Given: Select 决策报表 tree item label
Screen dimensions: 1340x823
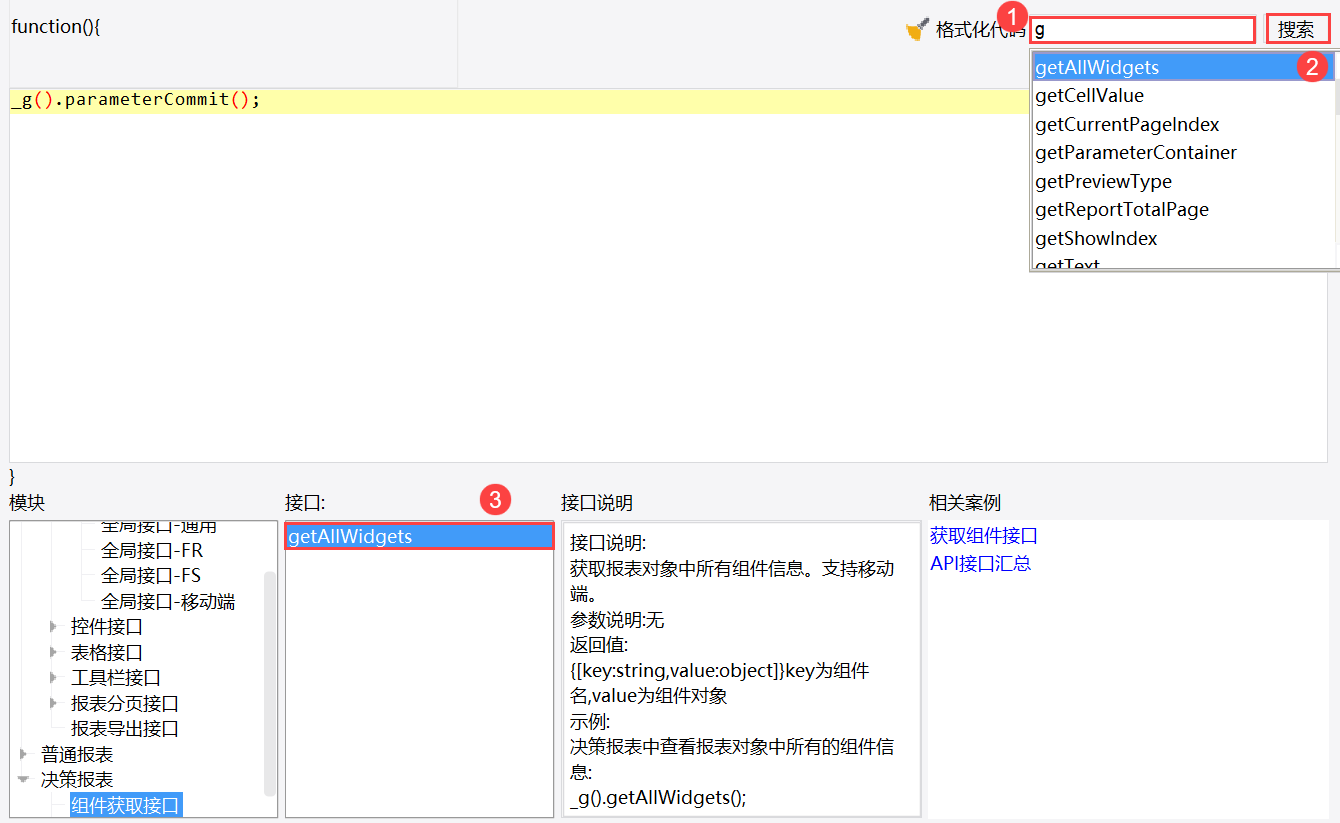Looking at the screenshot, I should click(77, 780).
